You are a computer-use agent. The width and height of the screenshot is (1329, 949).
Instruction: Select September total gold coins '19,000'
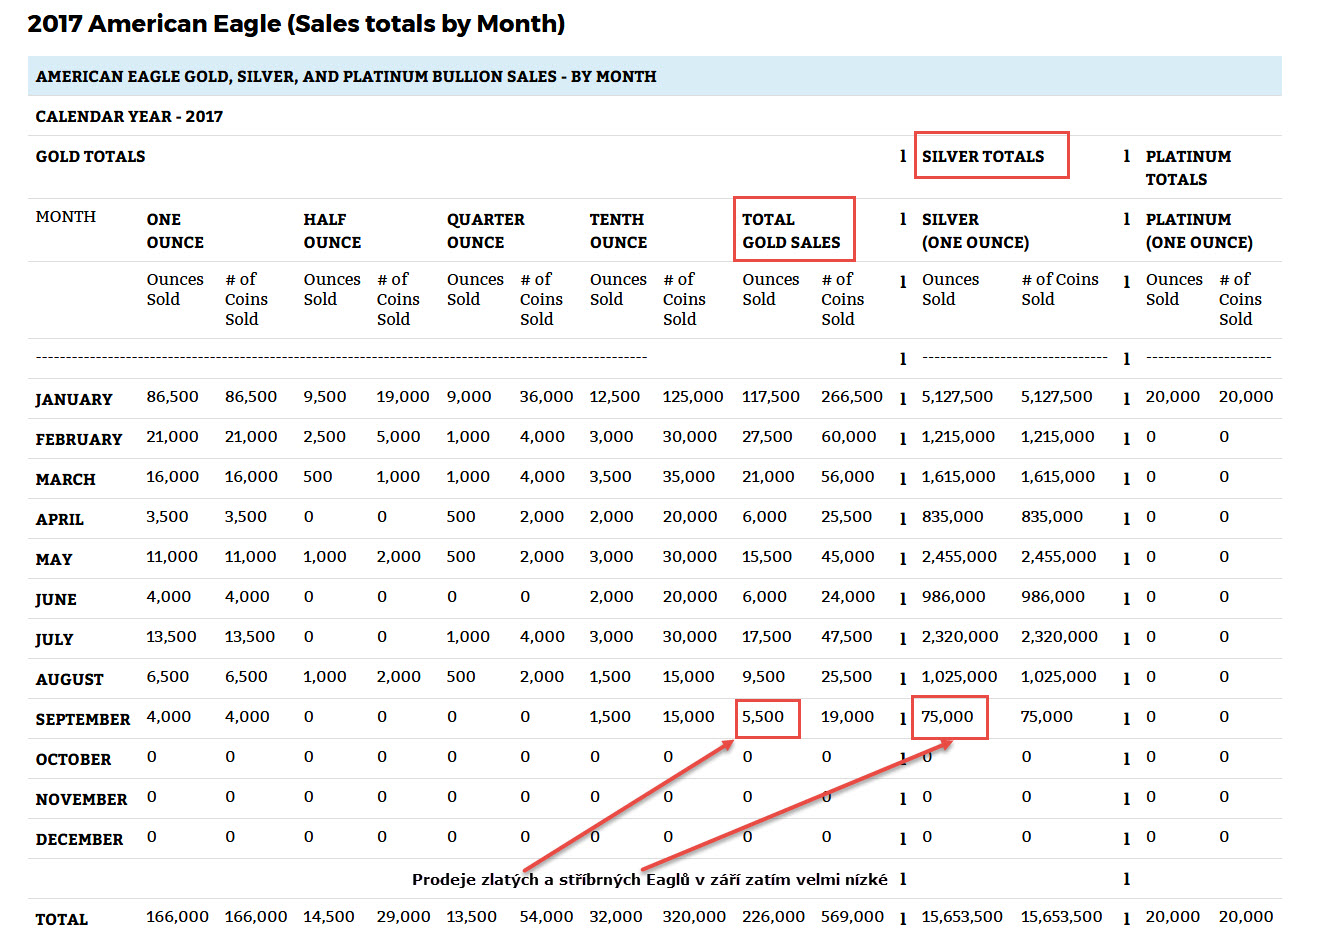[x=847, y=717]
